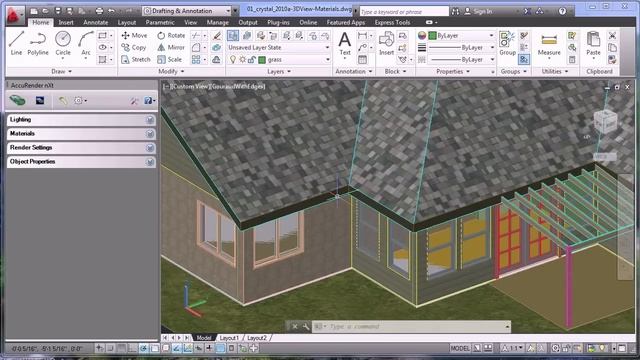
Task: Click the command line wrench customize icon
Action: (306, 327)
